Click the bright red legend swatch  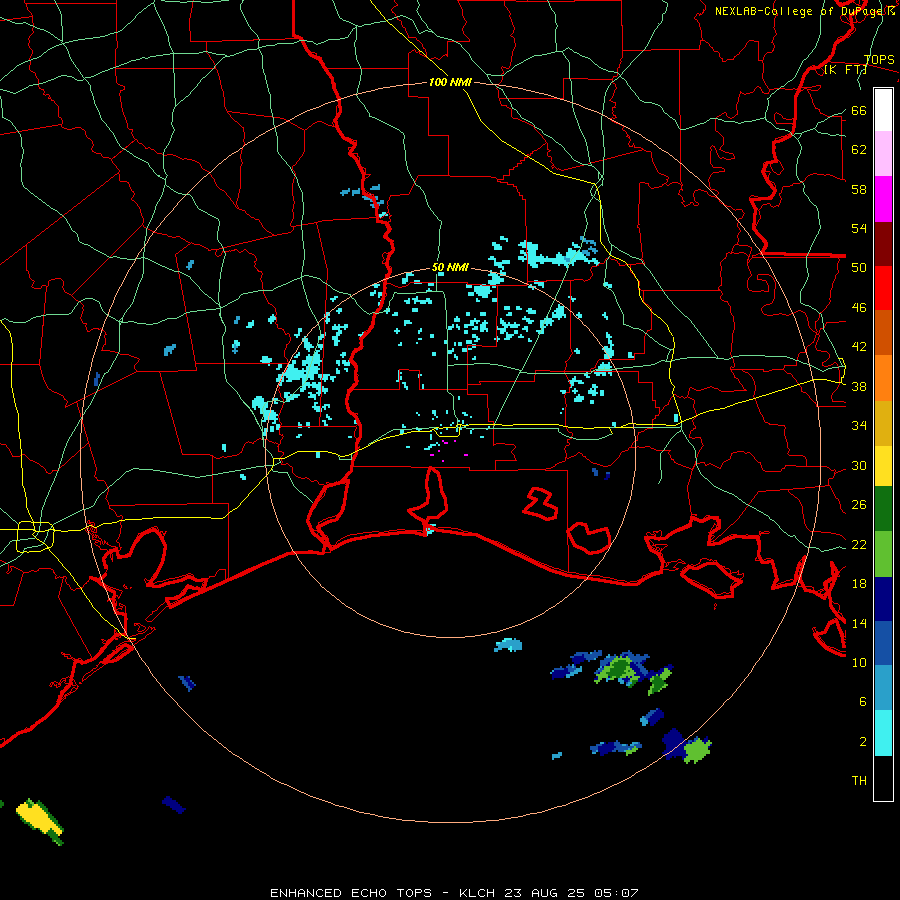point(883,288)
